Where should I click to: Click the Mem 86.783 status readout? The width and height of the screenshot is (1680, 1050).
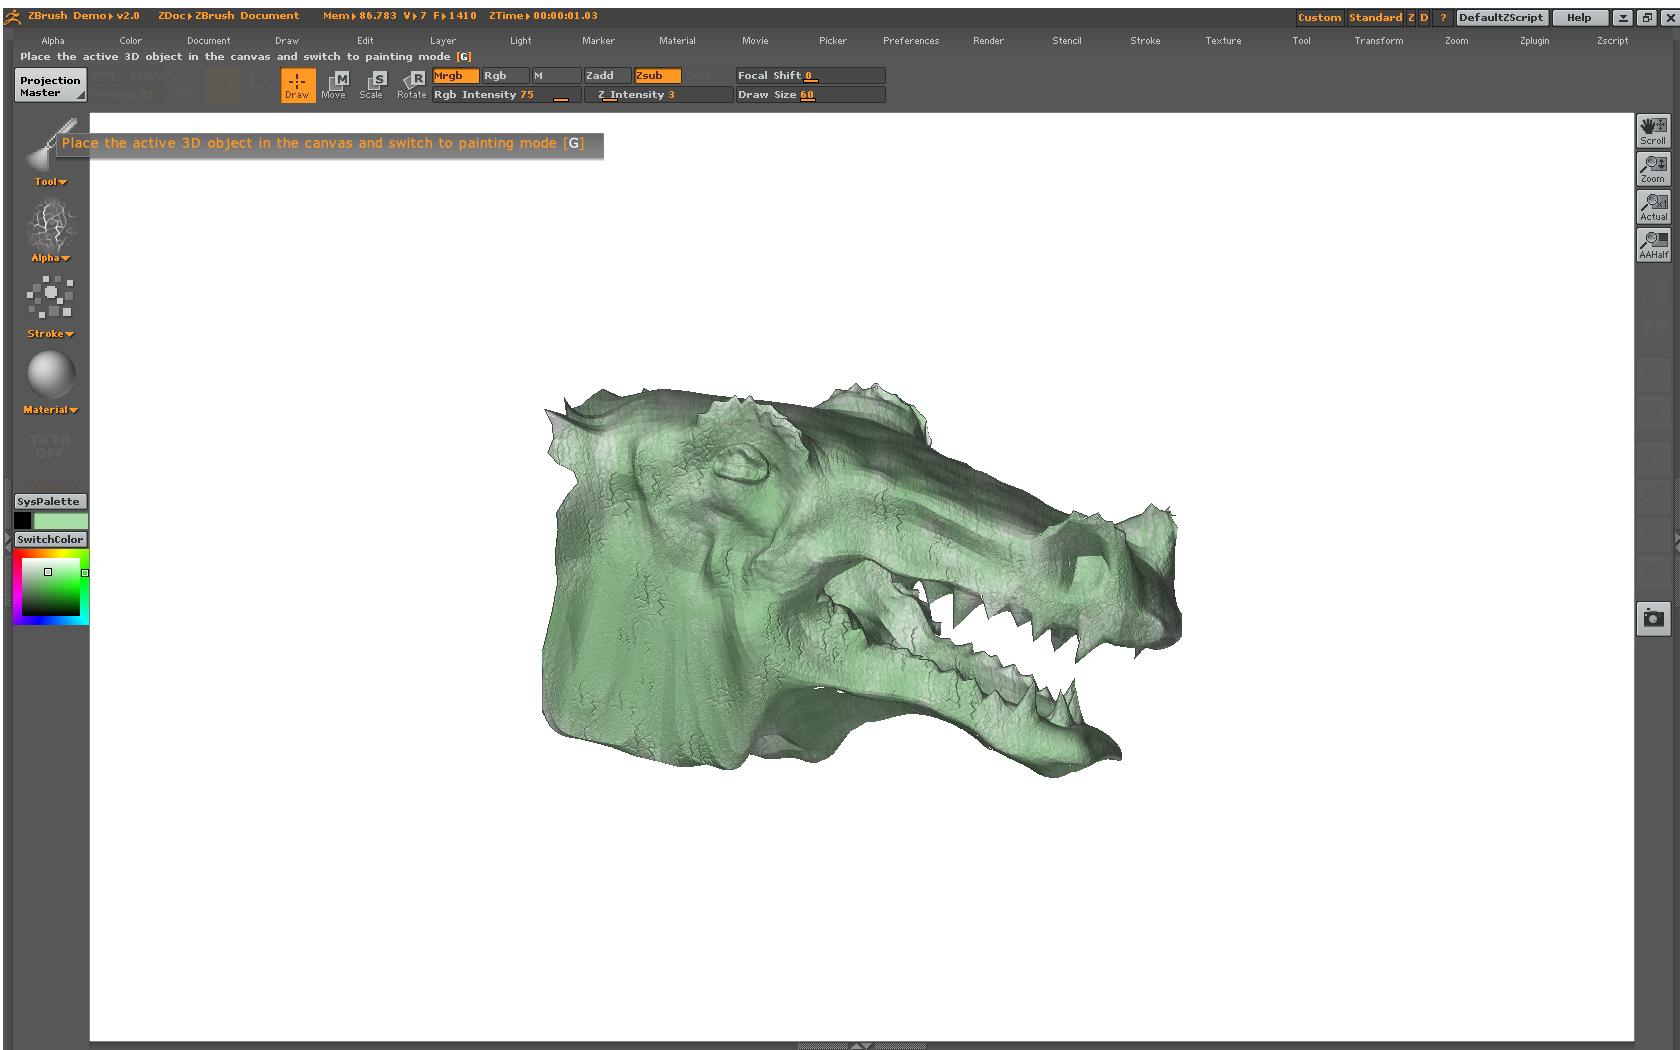359,16
